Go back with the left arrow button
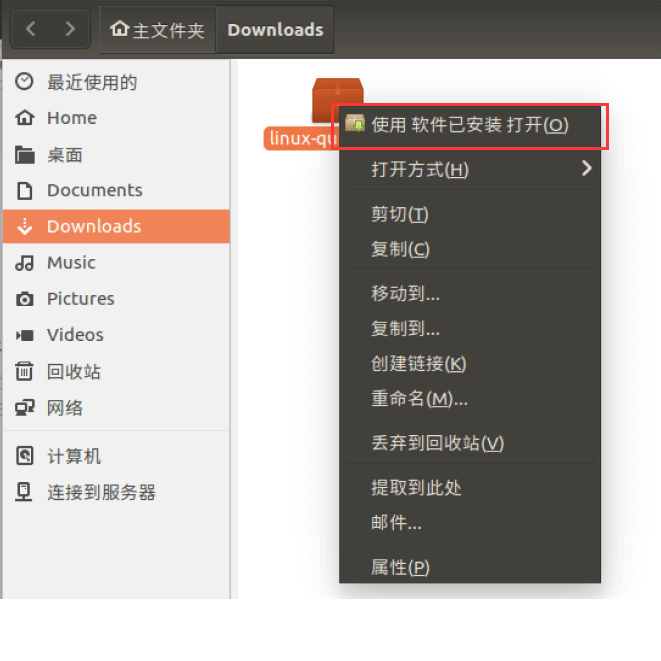 (31, 29)
